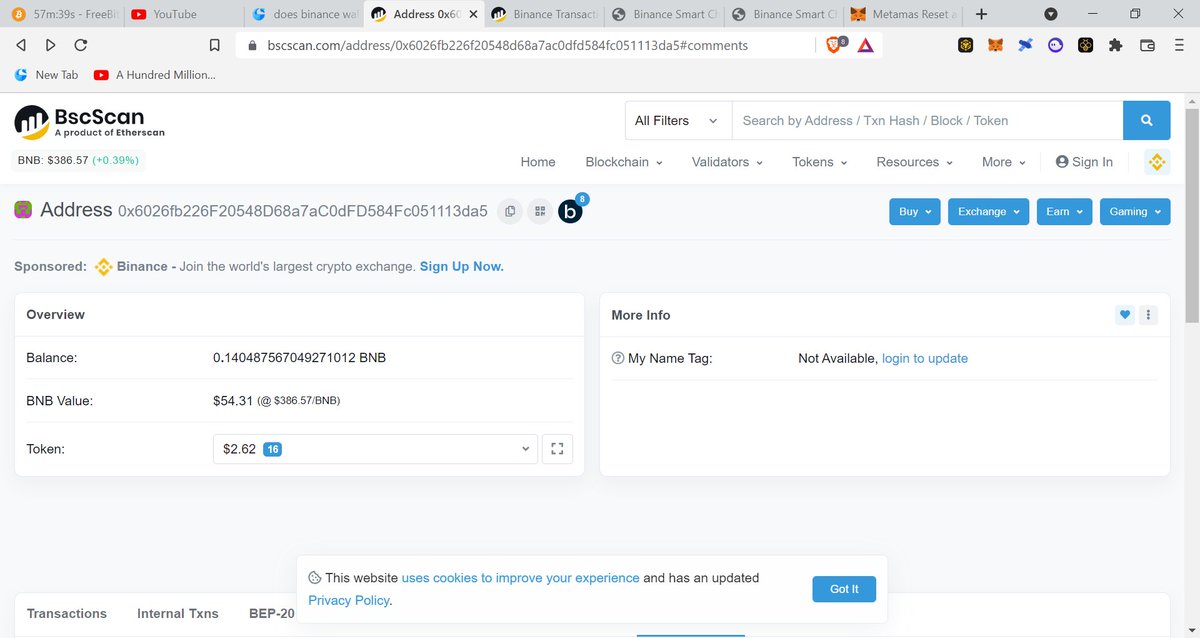Open the three-dot menu in More Info panel
This screenshot has width=1200, height=638.
pyautogui.click(x=1148, y=314)
